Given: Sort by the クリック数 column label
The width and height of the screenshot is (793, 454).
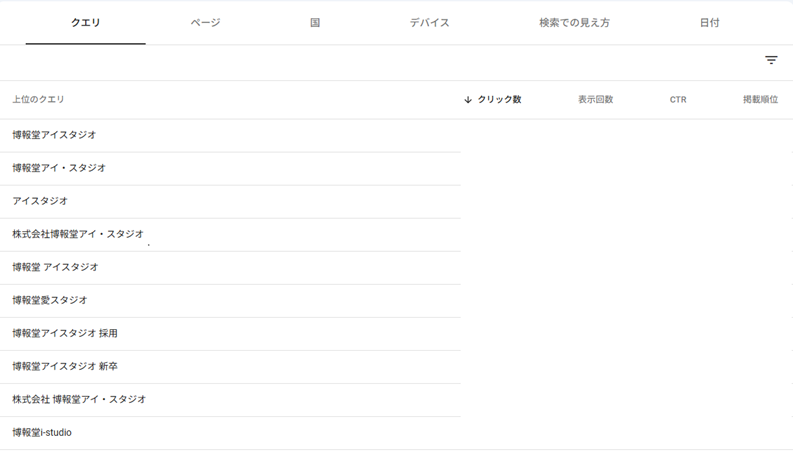Looking at the screenshot, I should click(499, 100).
